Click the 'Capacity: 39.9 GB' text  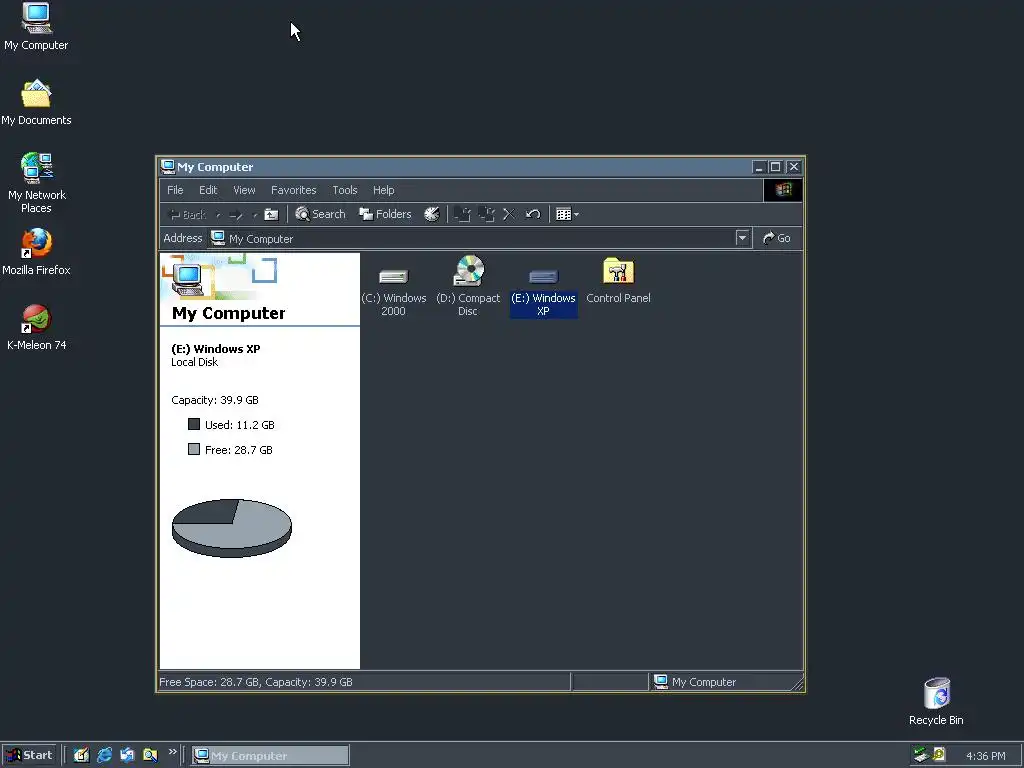click(215, 400)
